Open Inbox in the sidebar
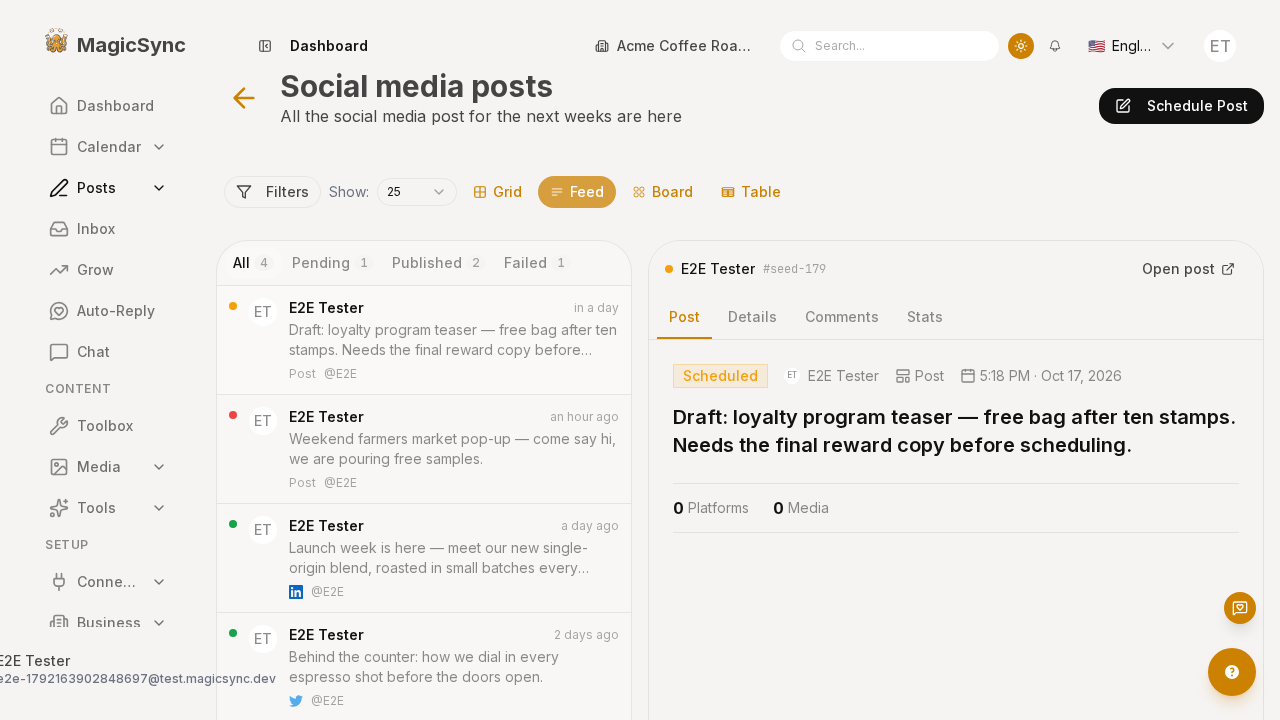Screen dimensions: 1280x720 pos(108,228)
